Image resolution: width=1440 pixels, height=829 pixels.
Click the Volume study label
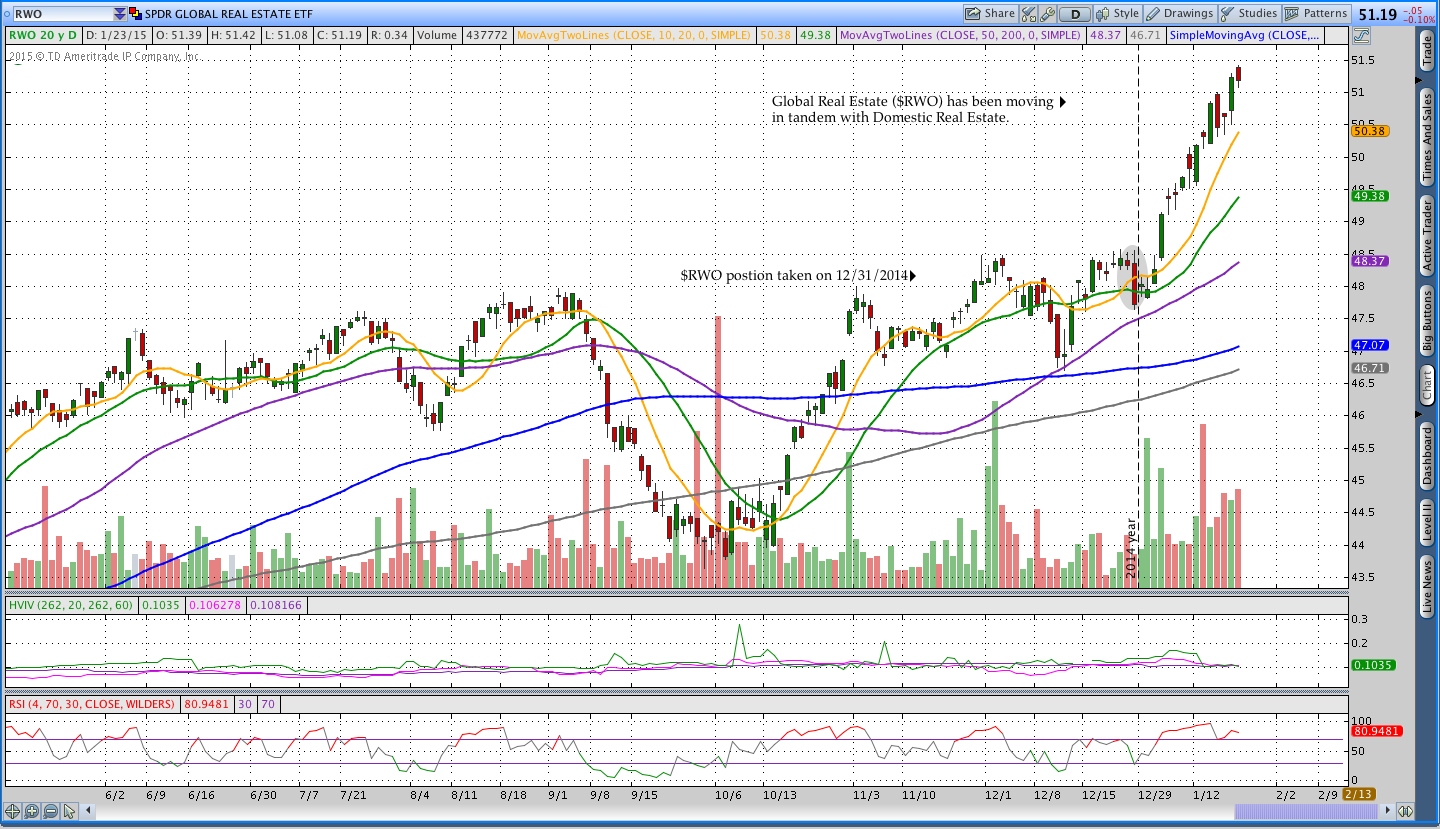pos(438,35)
